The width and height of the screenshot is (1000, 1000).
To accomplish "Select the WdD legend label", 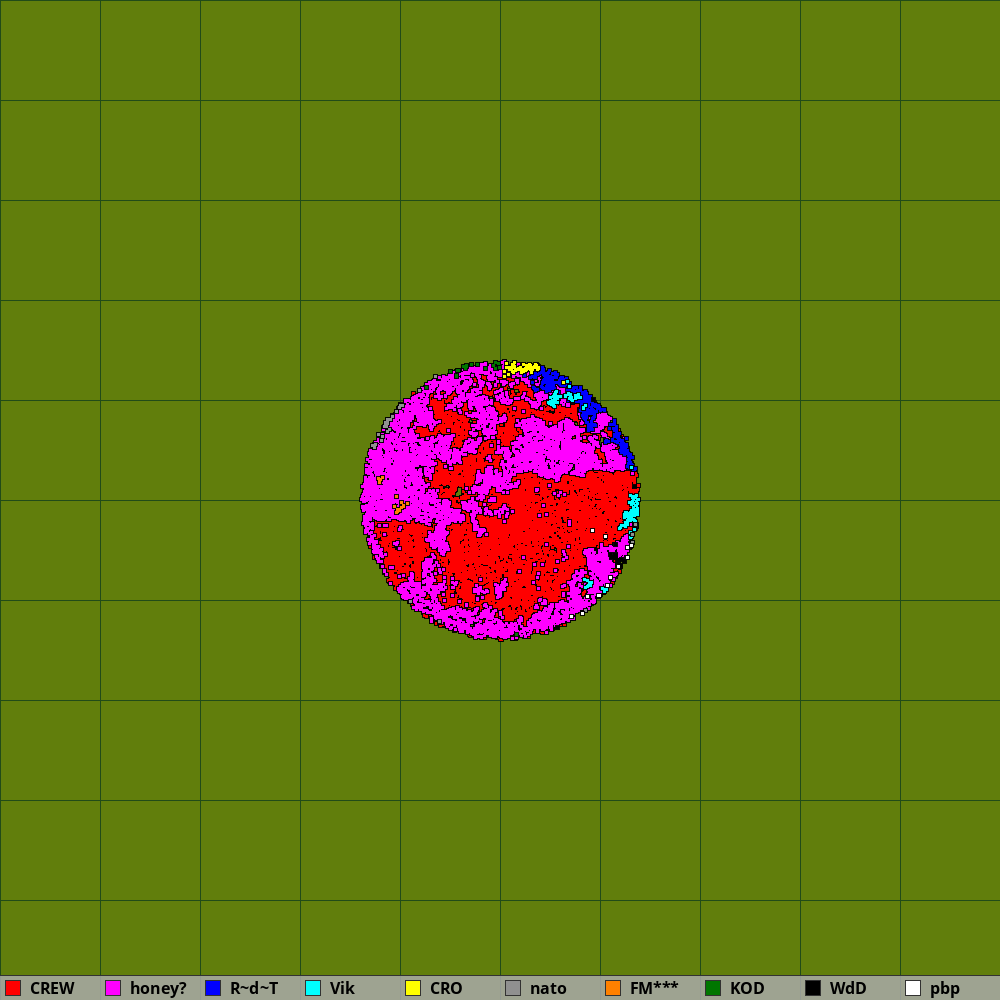I will (x=848, y=989).
